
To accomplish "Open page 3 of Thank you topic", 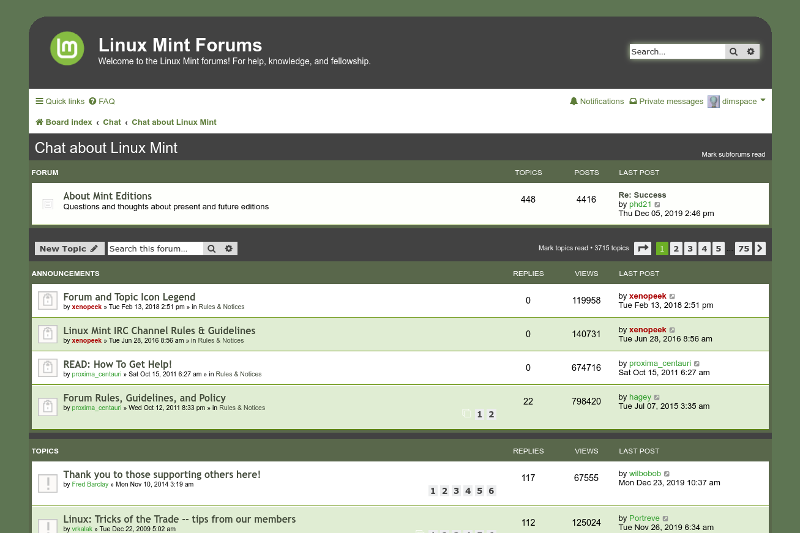I will [456, 491].
